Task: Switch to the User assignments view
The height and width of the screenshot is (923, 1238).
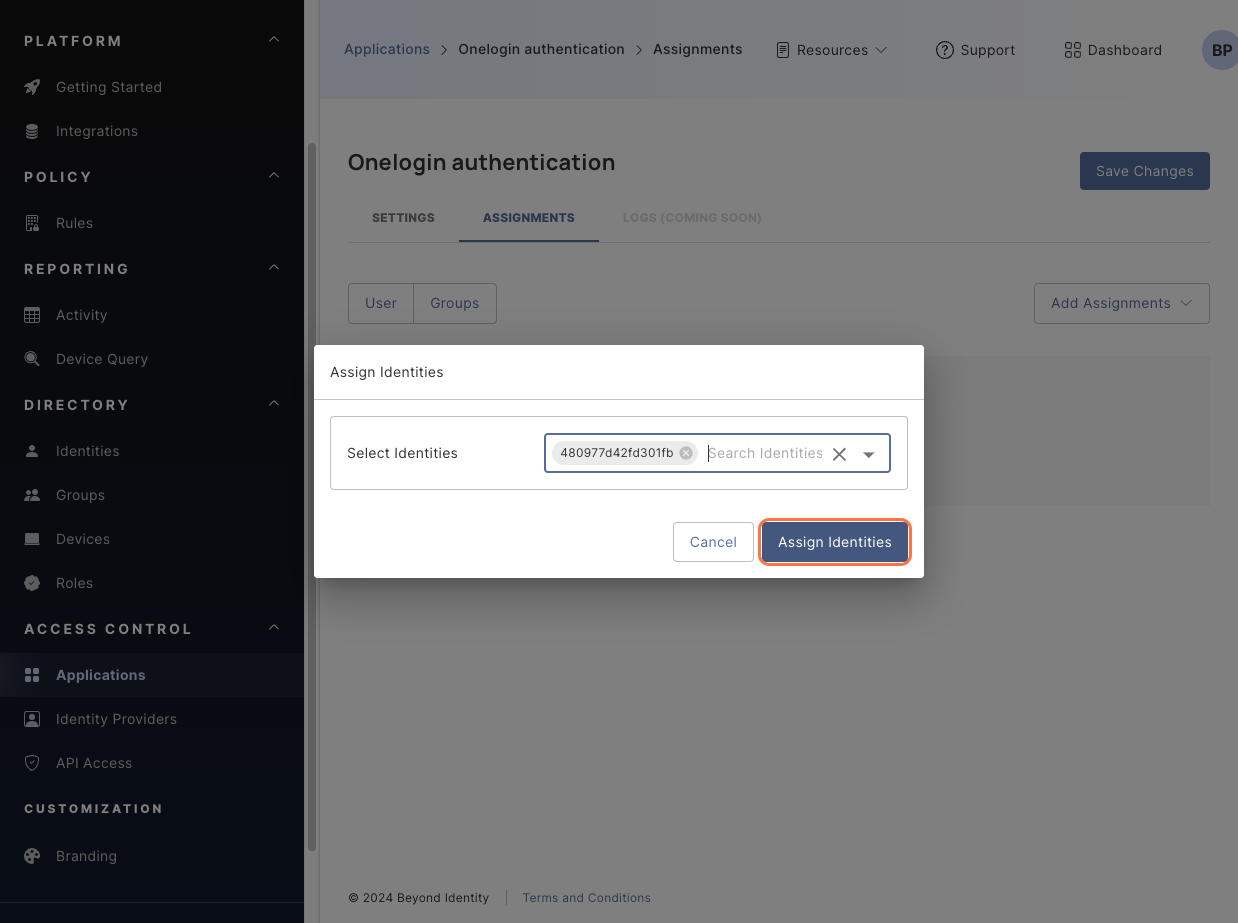Action: click(x=381, y=303)
